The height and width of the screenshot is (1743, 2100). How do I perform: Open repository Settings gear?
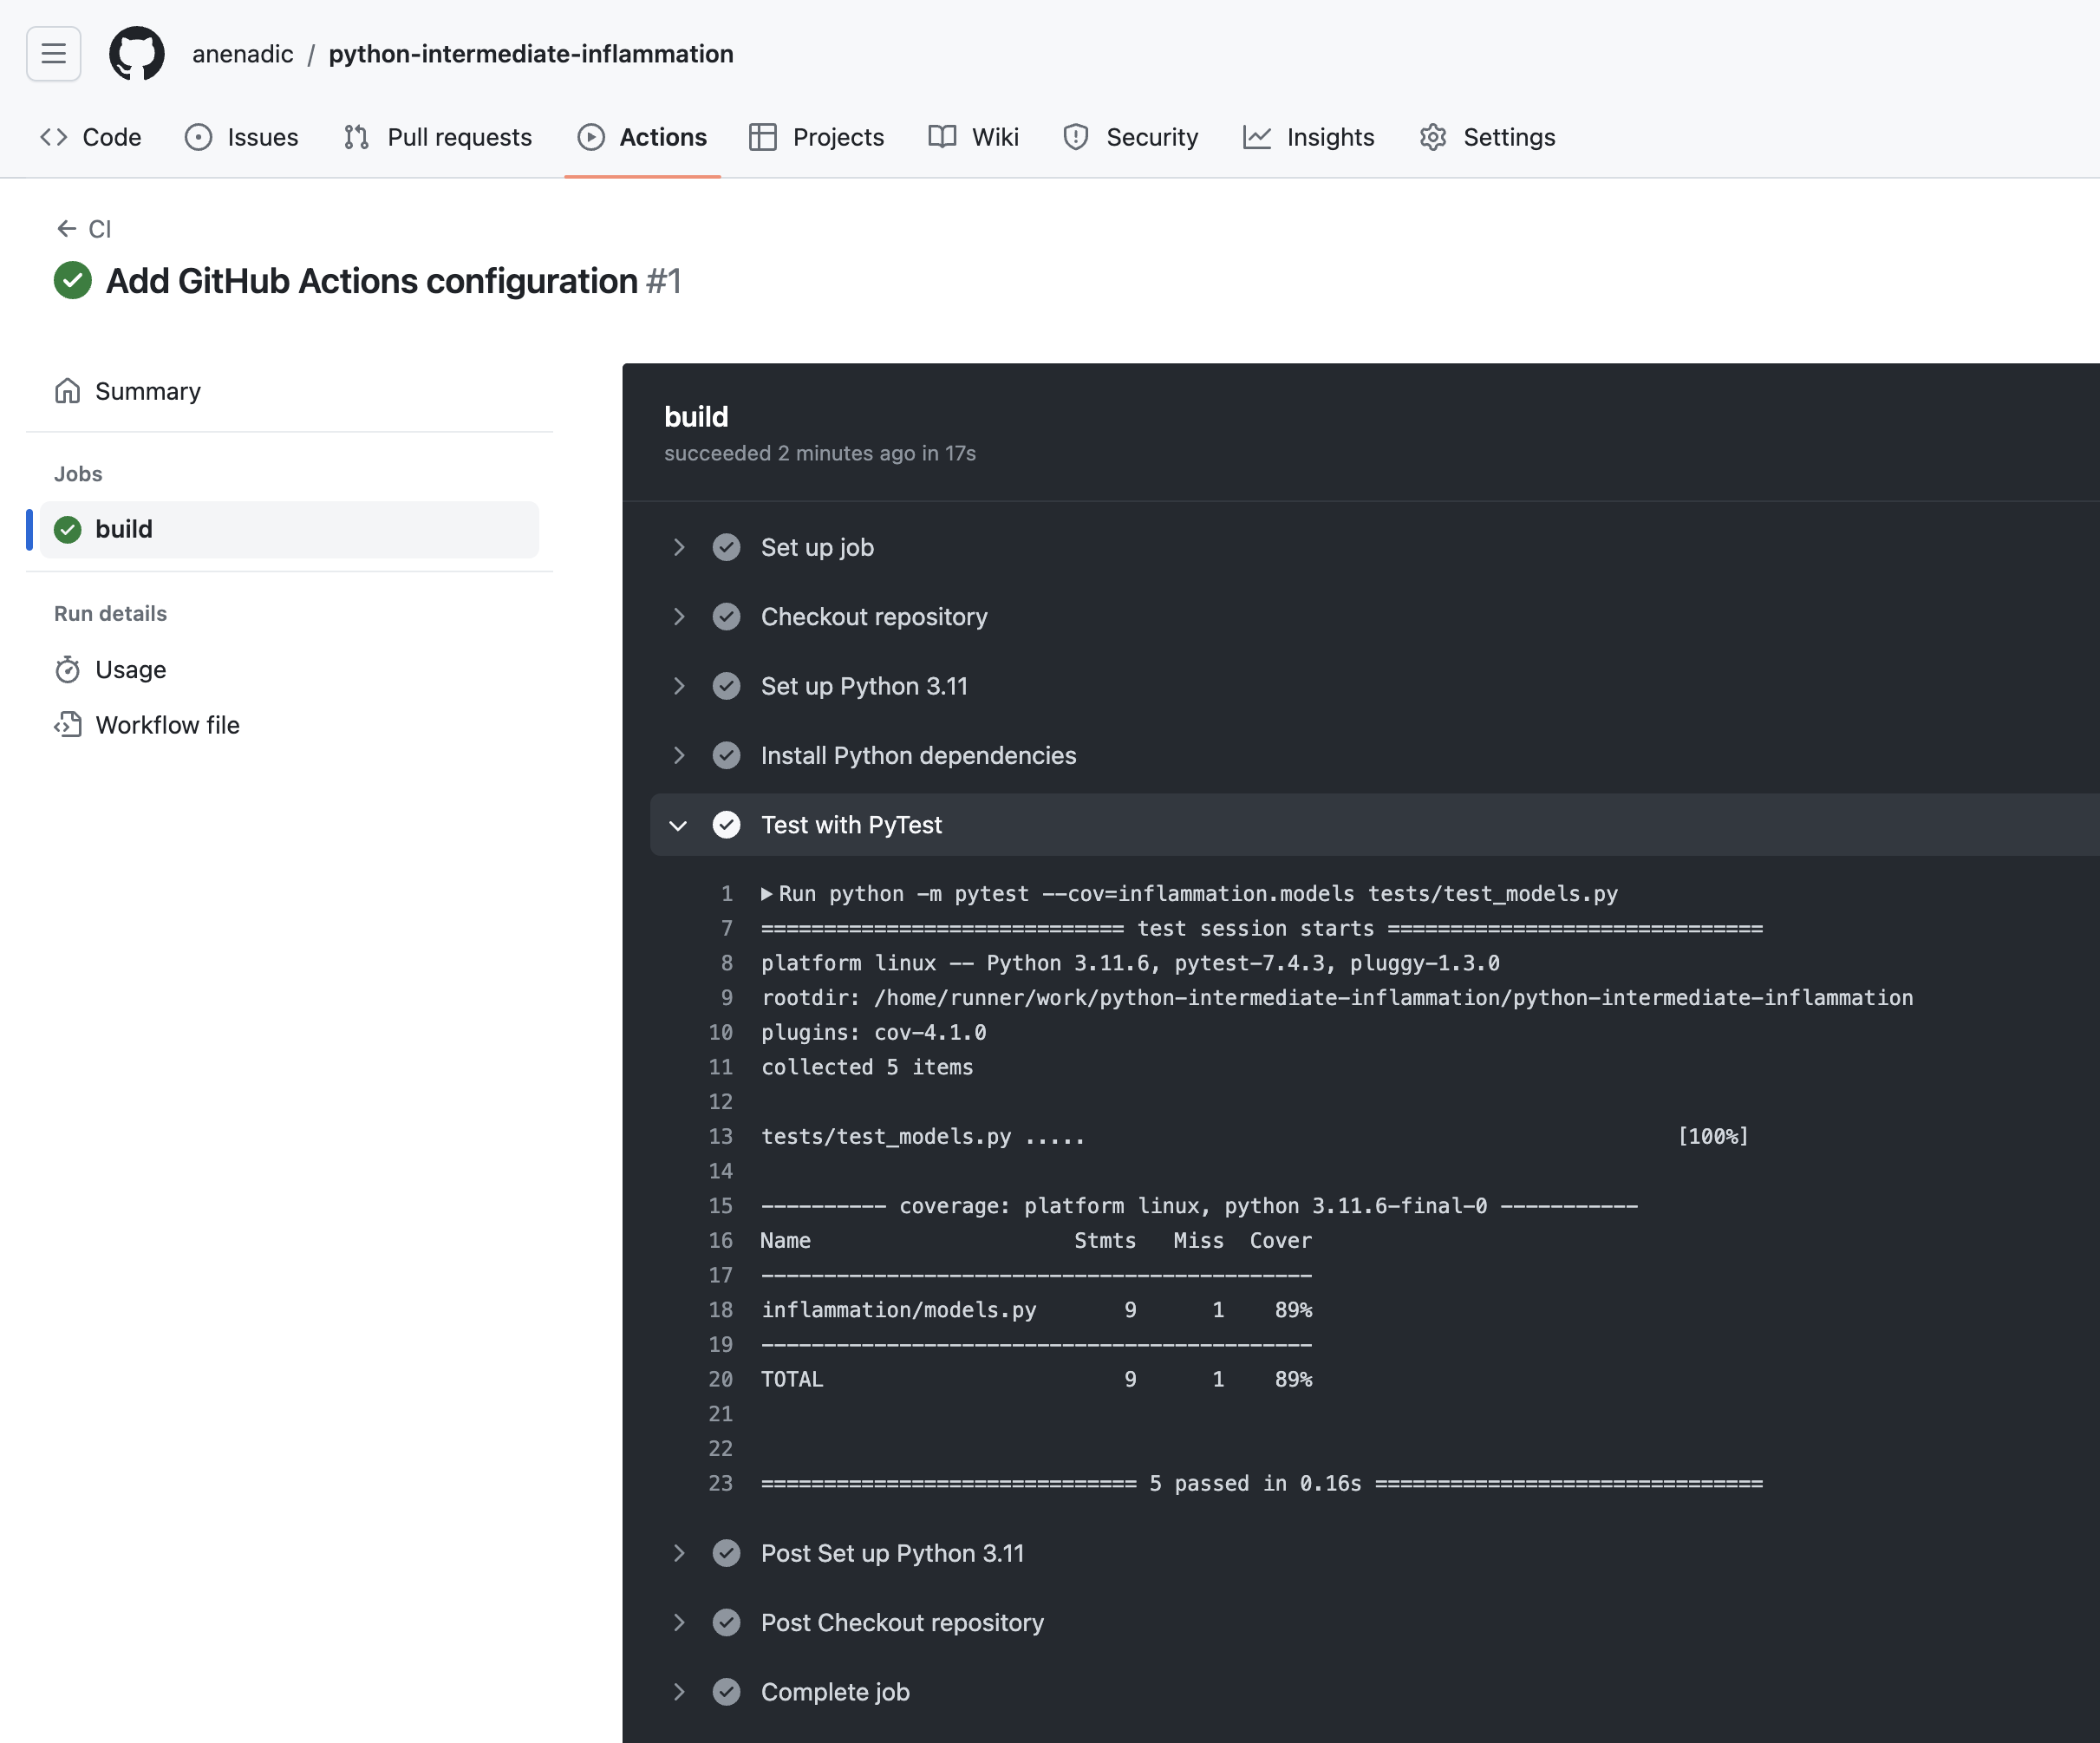click(1434, 137)
